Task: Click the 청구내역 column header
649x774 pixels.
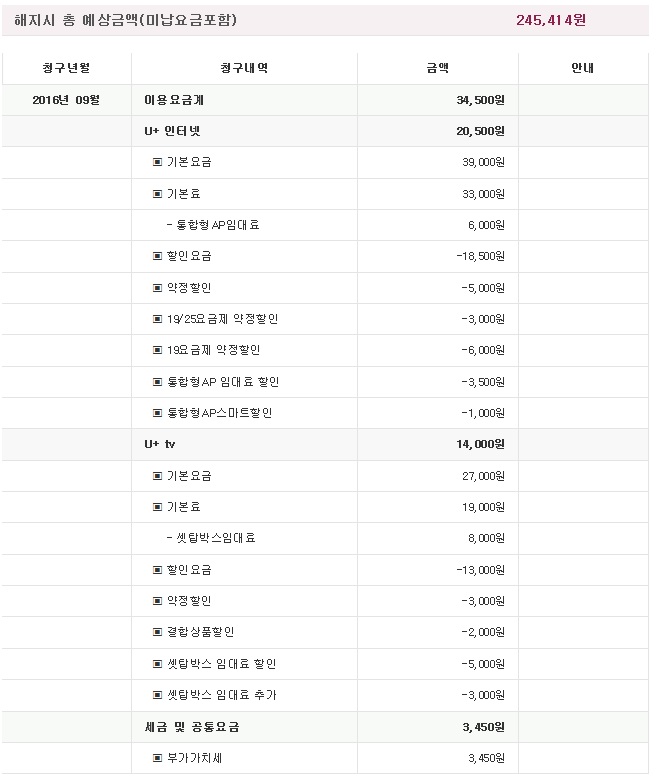Action: click(x=244, y=68)
